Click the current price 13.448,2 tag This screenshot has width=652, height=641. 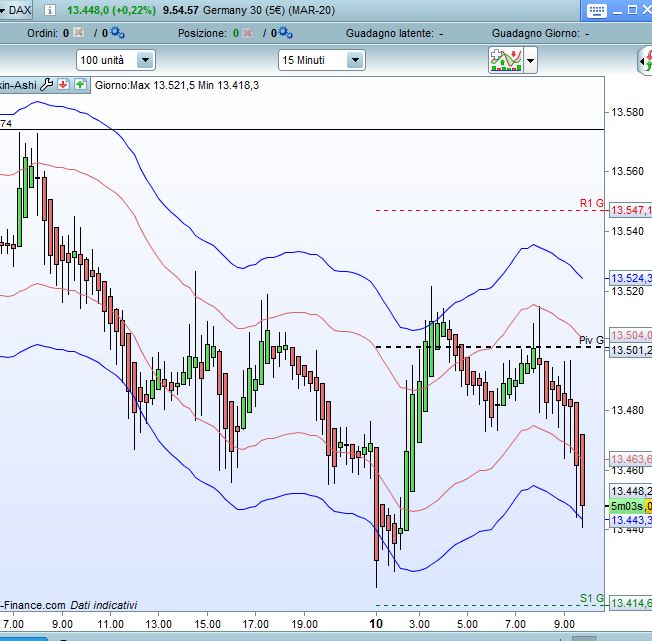click(x=631, y=491)
